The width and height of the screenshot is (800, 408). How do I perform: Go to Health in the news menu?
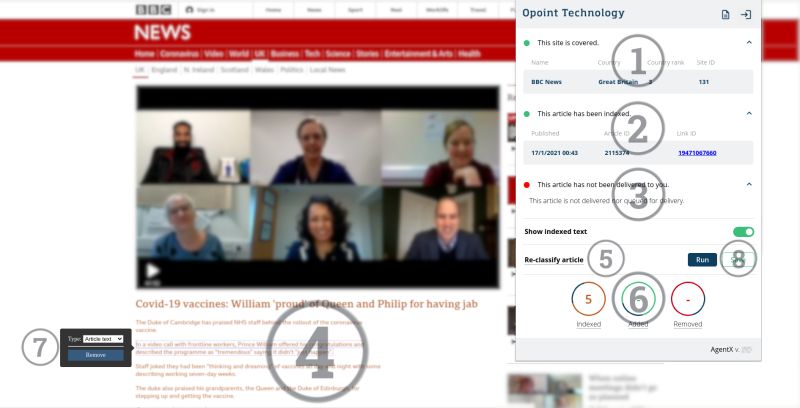coord(469,54)
